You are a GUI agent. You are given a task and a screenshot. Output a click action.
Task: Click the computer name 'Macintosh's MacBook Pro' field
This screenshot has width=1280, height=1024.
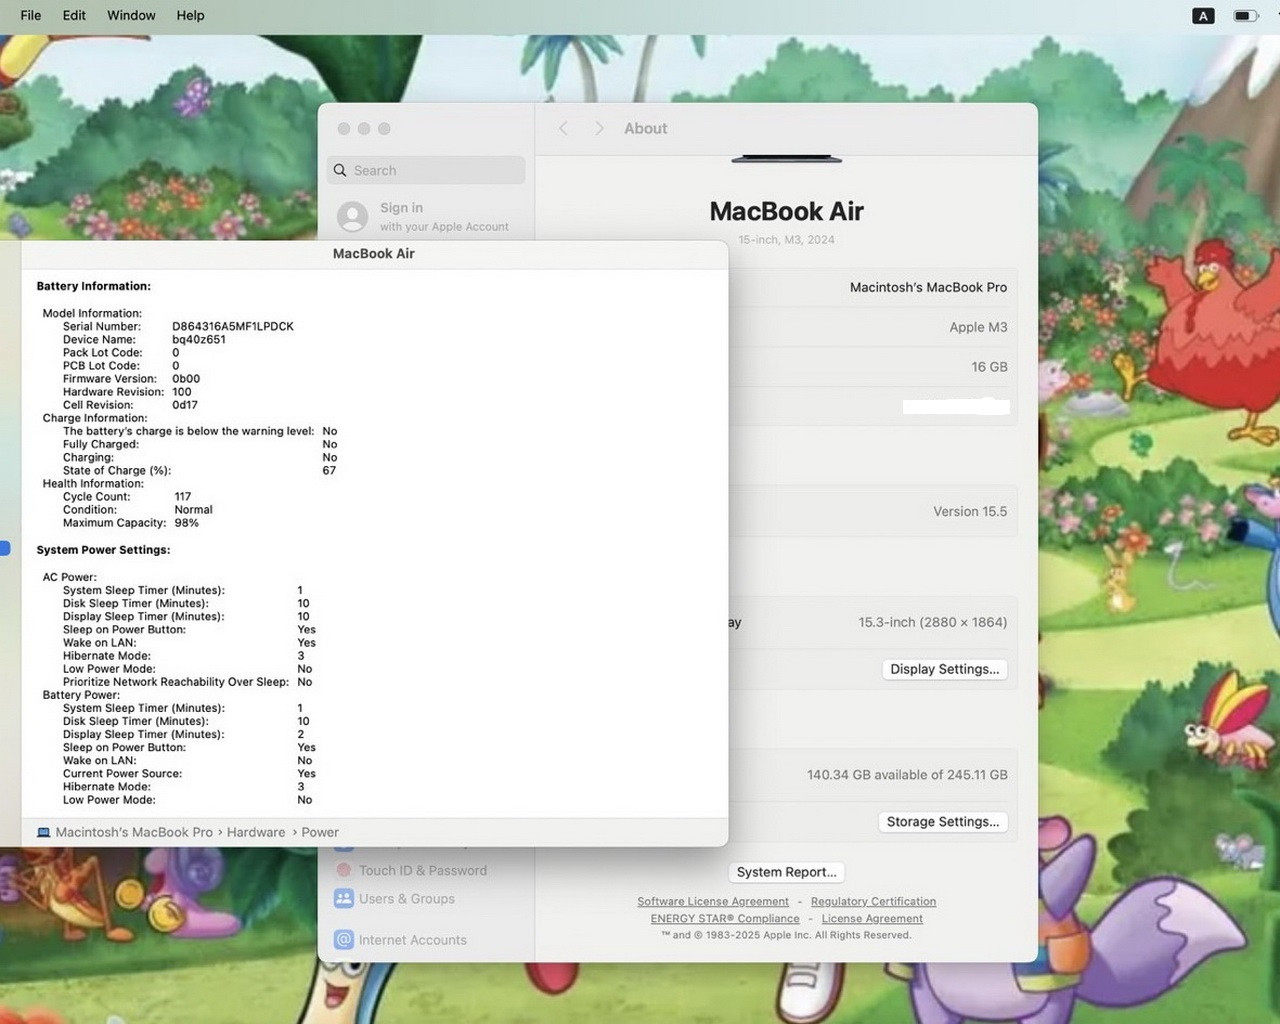pyautogui.click(x=928, y=287)
